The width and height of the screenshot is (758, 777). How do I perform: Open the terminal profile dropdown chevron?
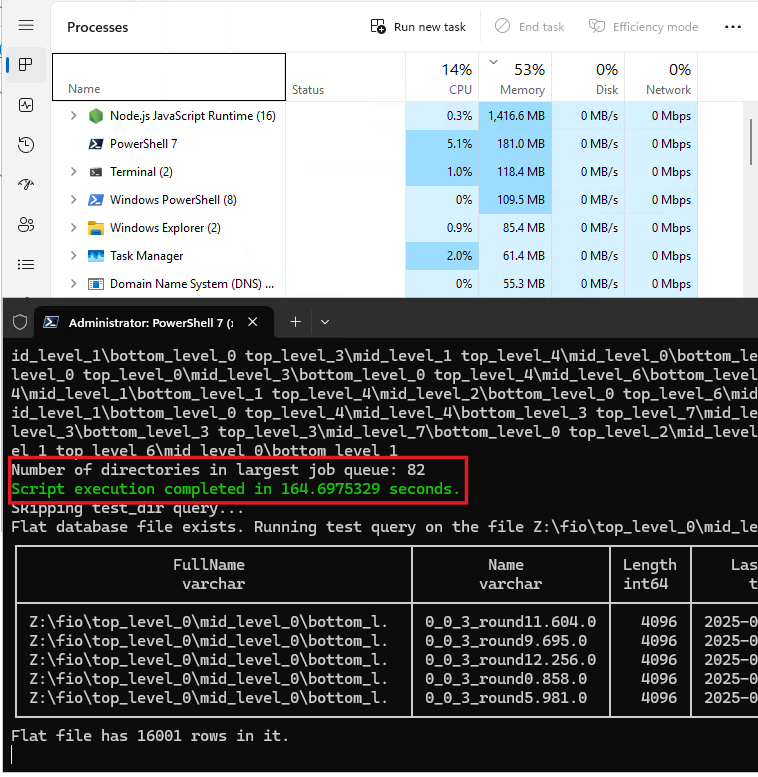coord(325,322)
